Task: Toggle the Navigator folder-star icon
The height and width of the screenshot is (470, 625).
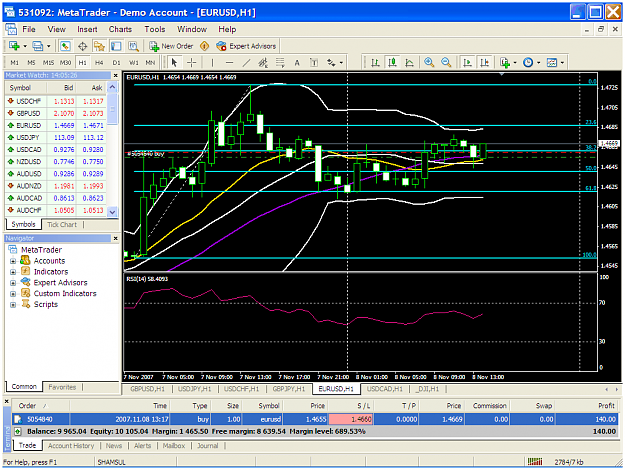Action: [x=99, y=46]
